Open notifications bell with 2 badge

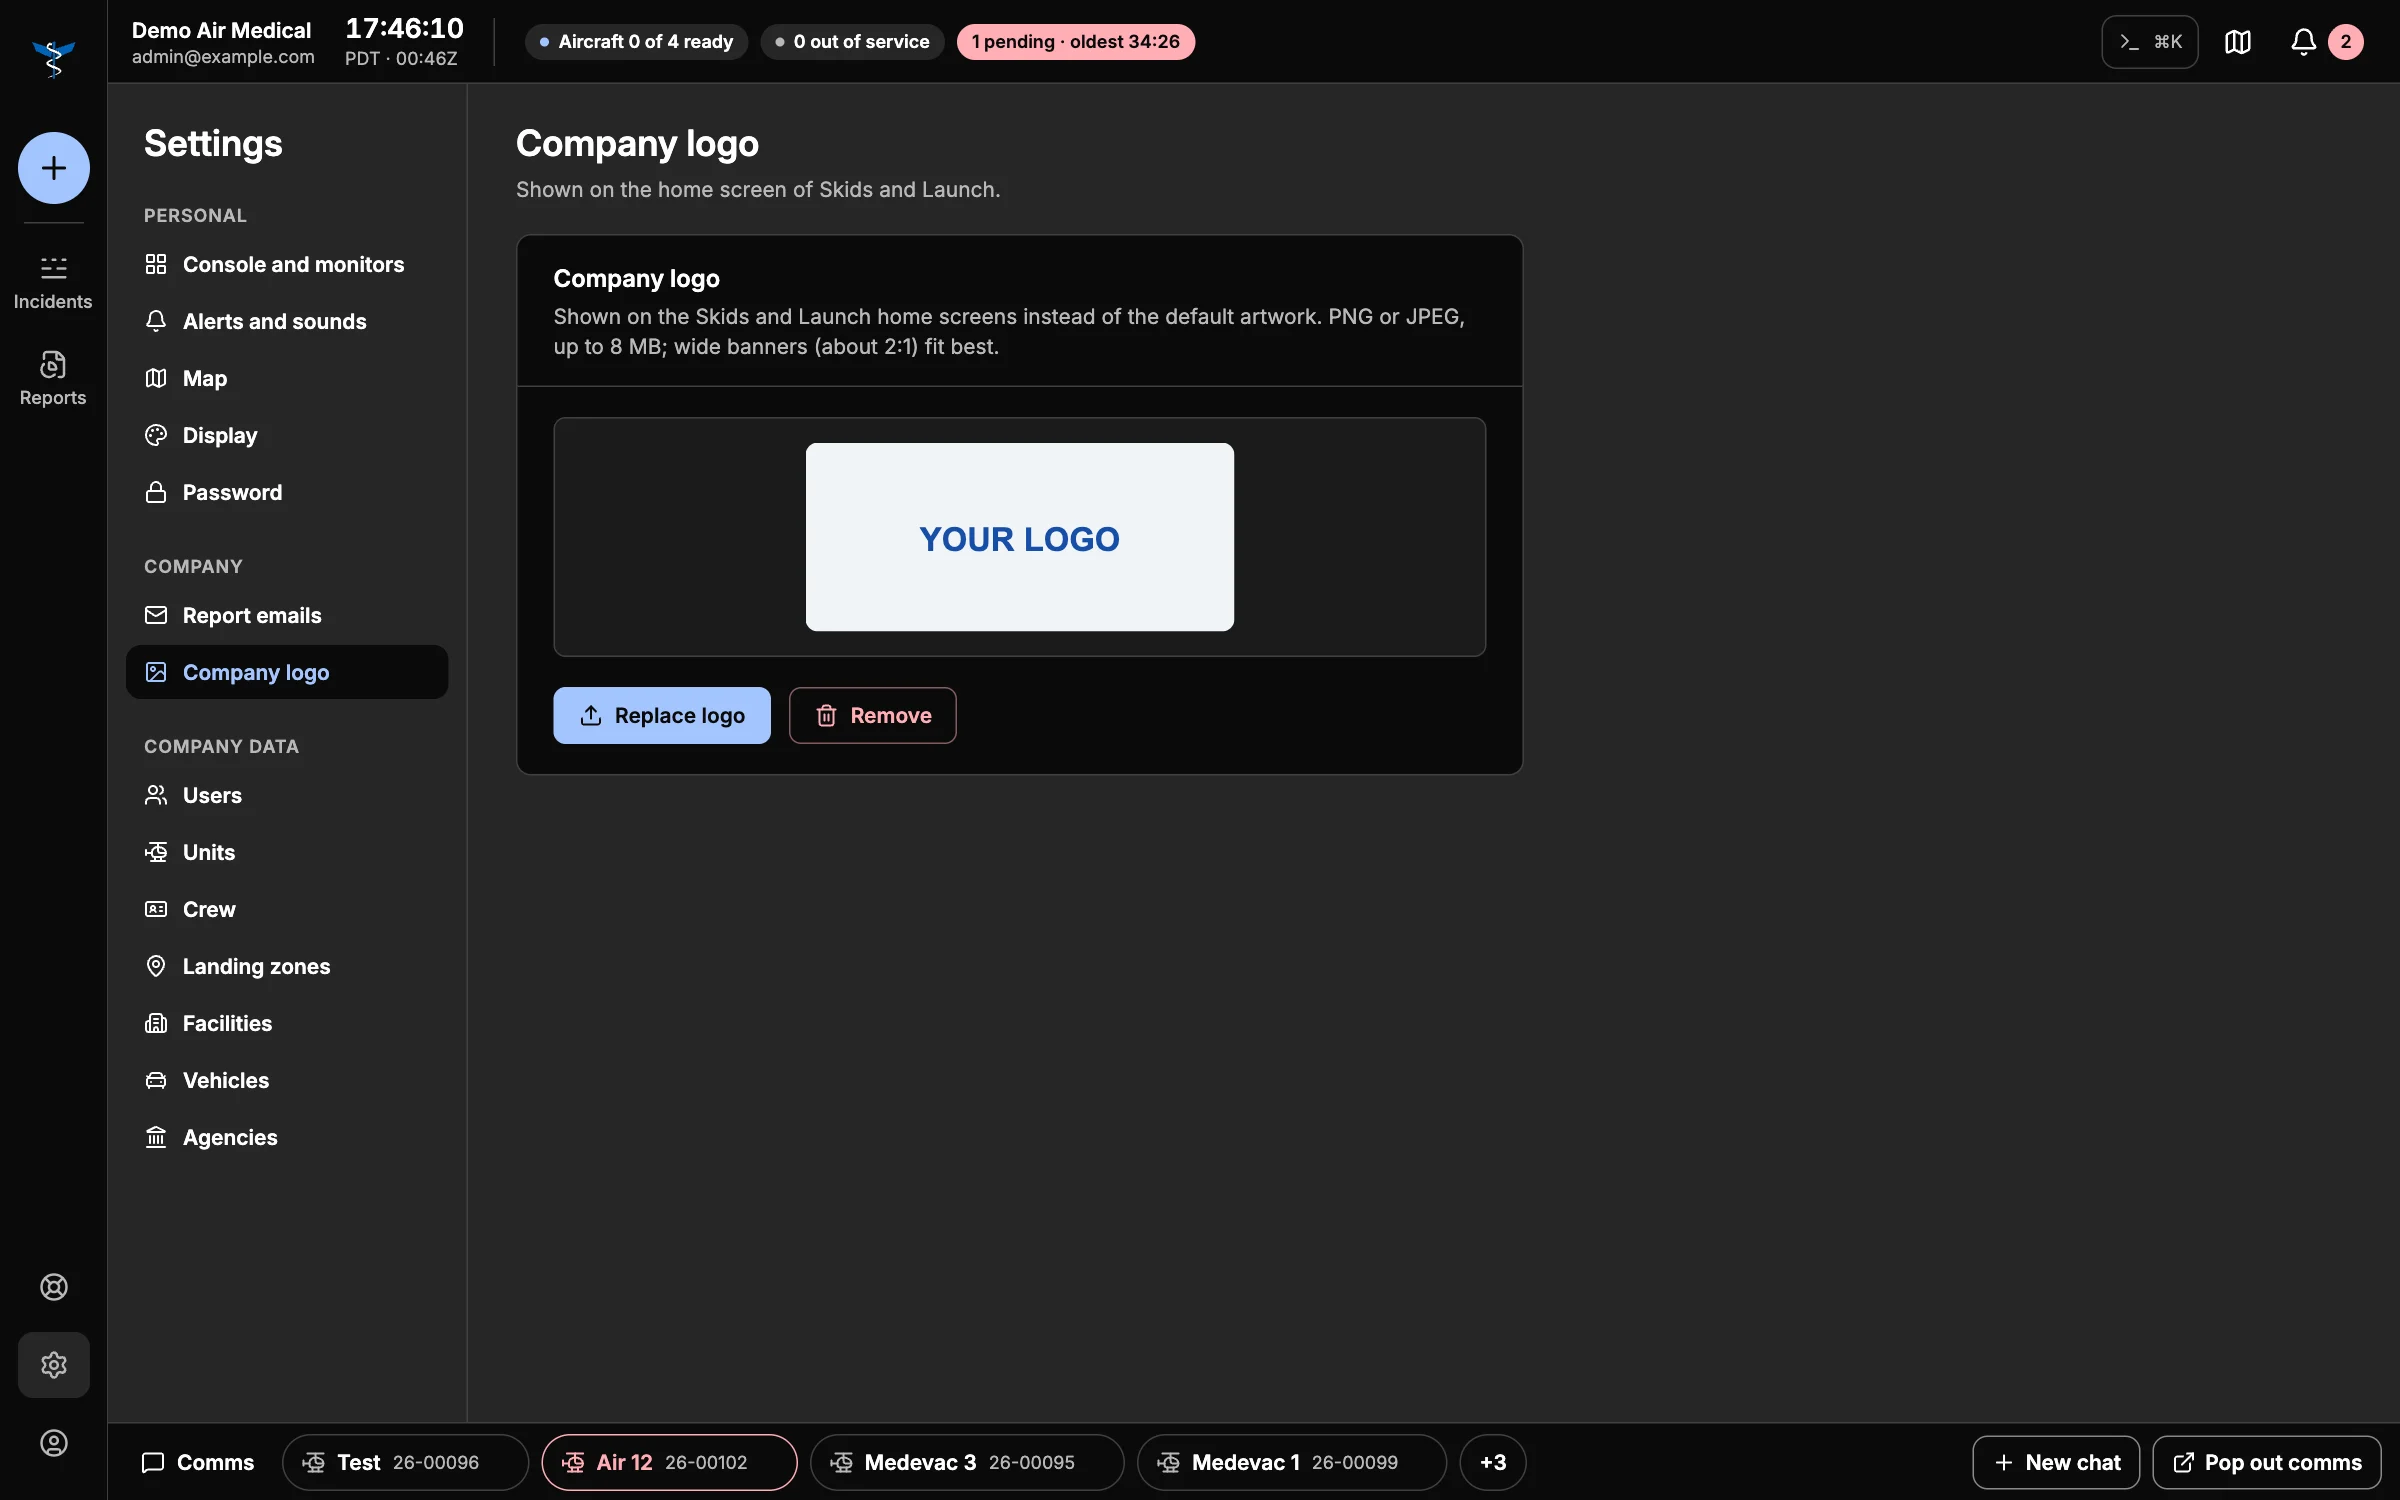[x=2326, y=42]
